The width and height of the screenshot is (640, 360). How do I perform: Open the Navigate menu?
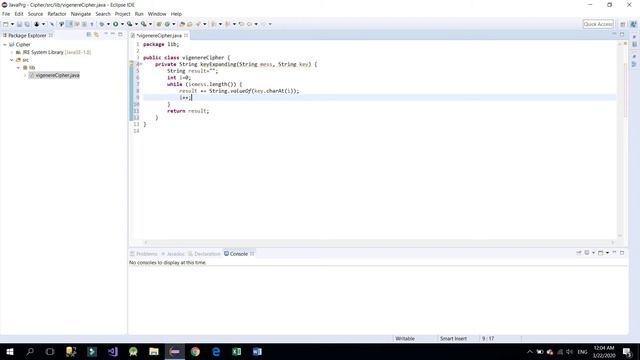point(81,14)
